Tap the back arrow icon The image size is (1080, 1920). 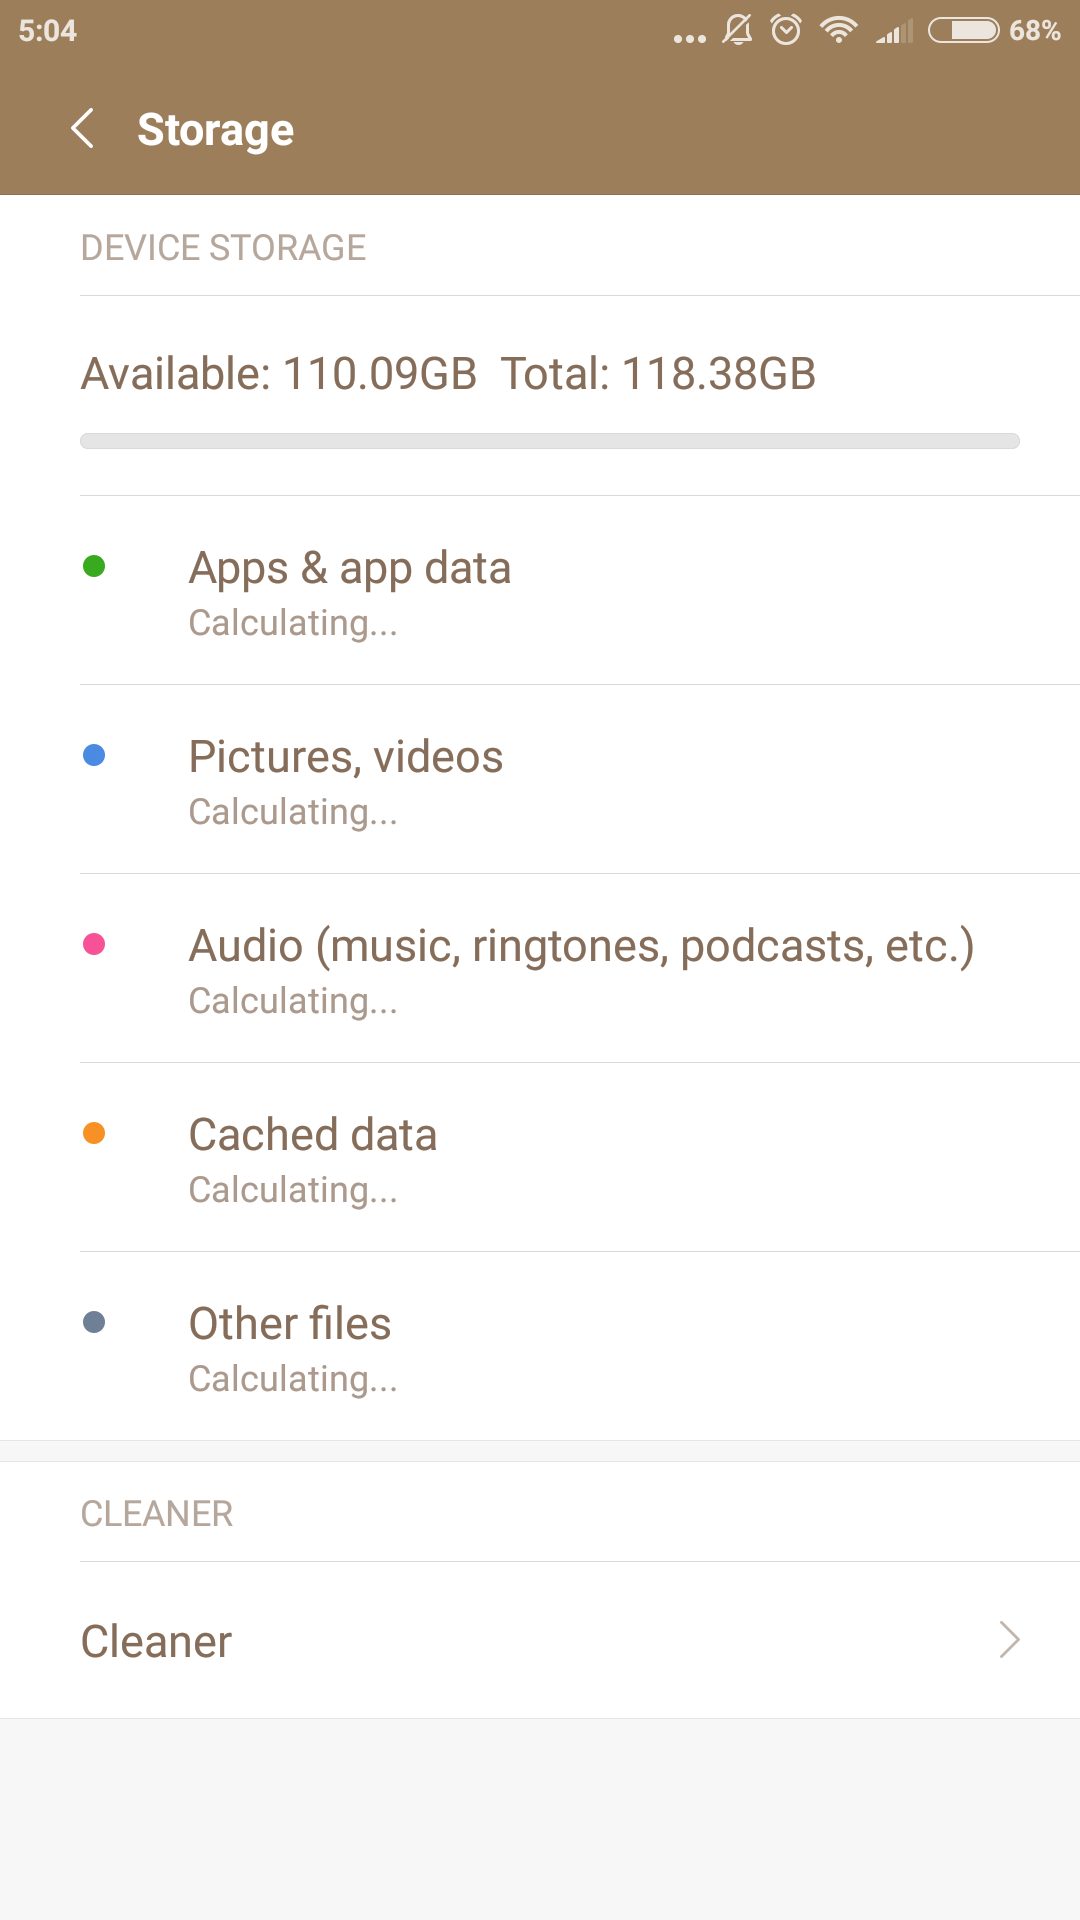coord(83,129)
